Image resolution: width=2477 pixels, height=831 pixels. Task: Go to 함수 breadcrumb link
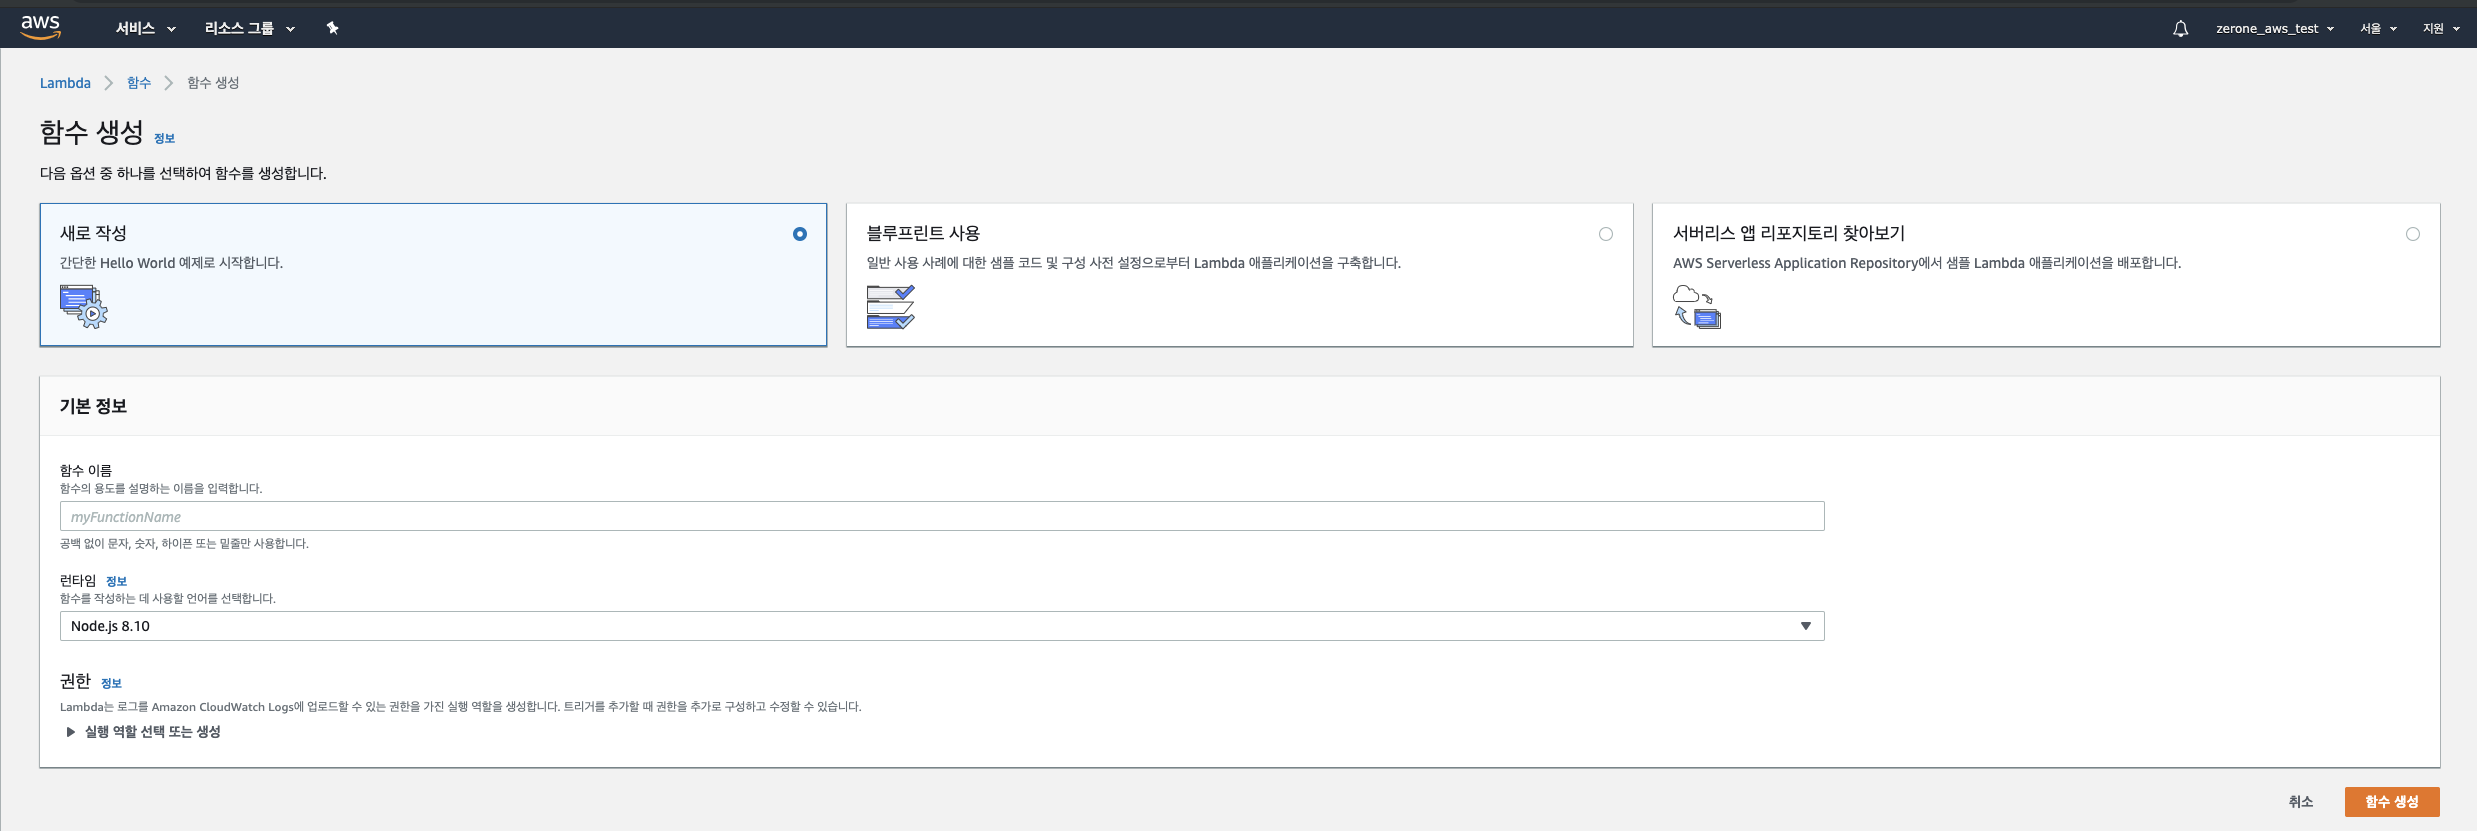click(139, 83)
